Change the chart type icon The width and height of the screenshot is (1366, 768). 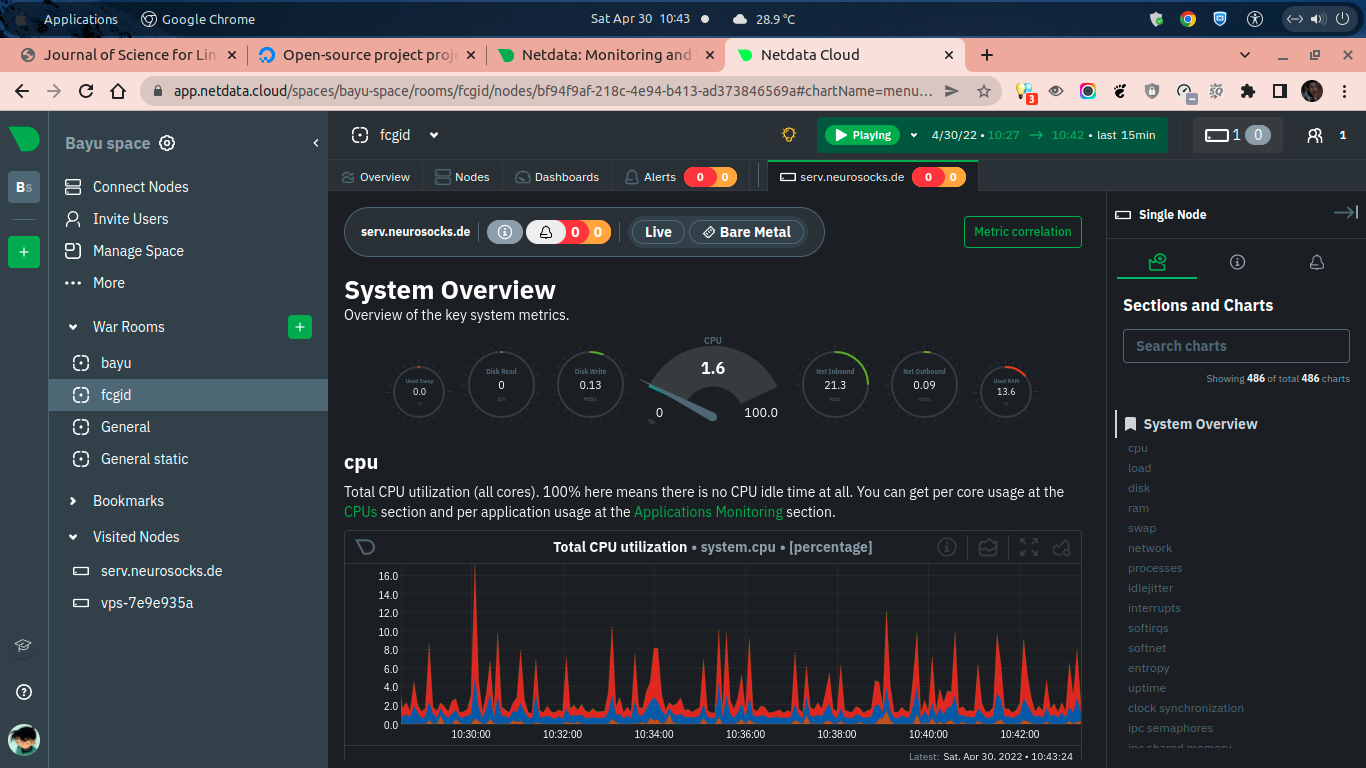click(x=988, y=547)
